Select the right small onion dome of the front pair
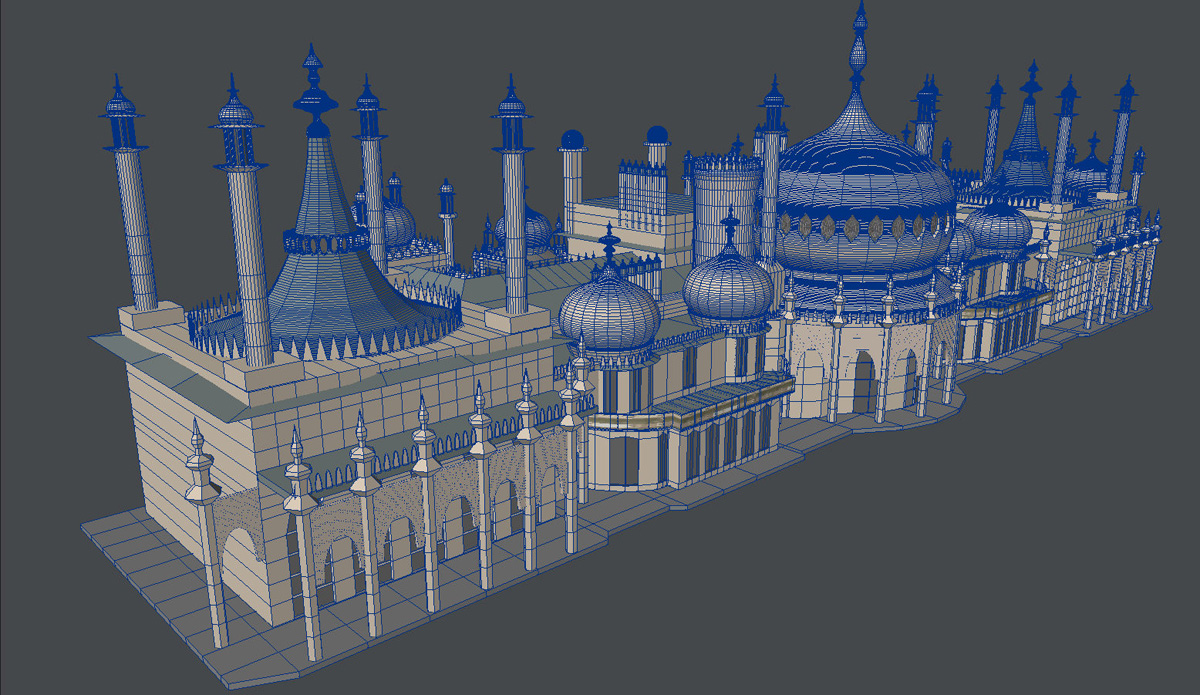The height and width of the screenshot is (695, 1200). point(729,288)
